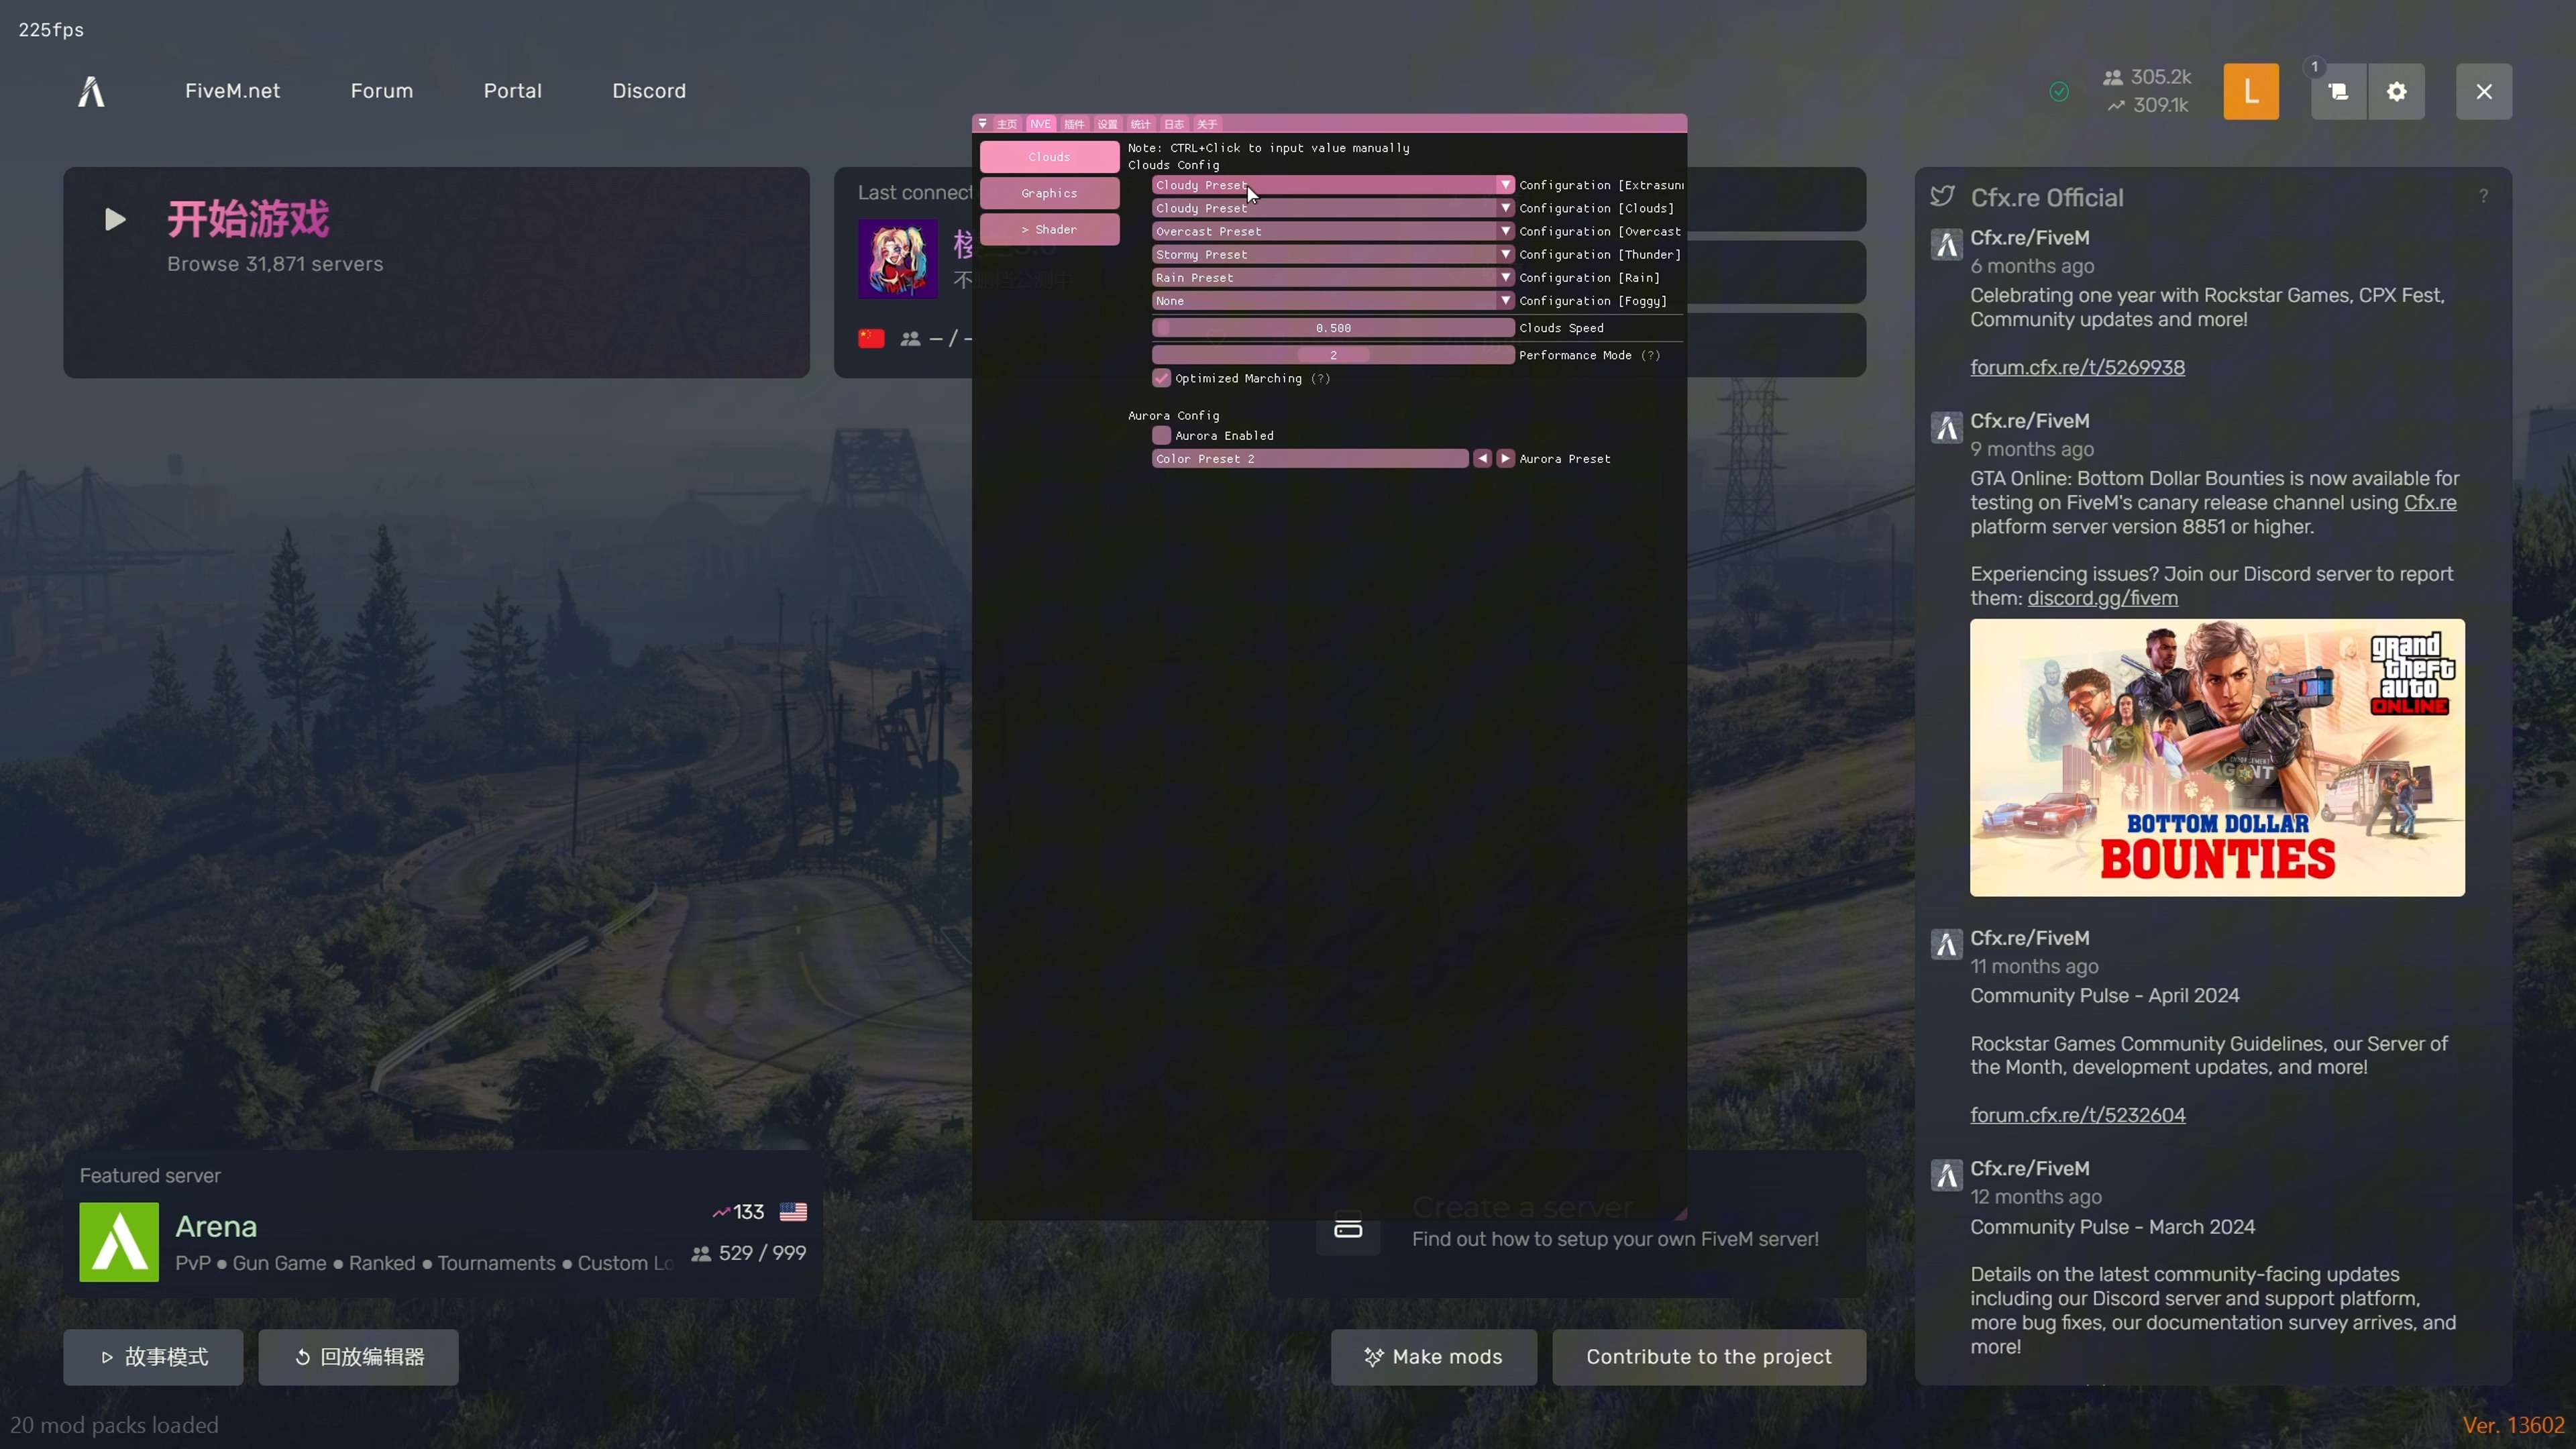Click the 回放编辑器 replay editor button
The width and height of the screenshot is (2576, 1449).
[x=358, y=1357]
